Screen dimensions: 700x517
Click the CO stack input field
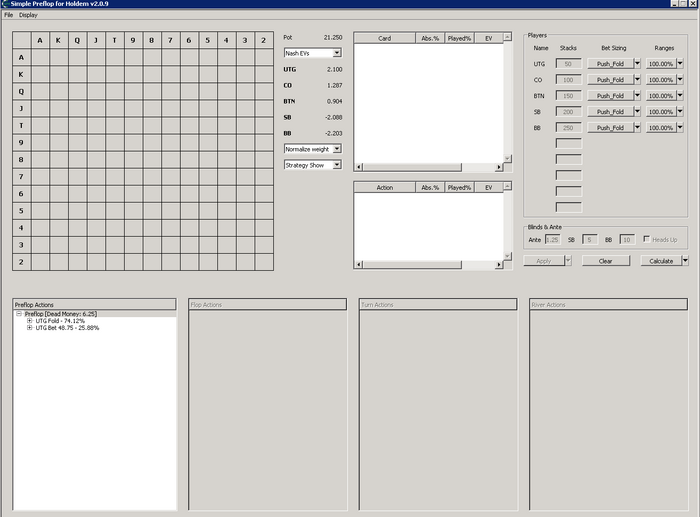pyautogui.click(x=568, y=79)
